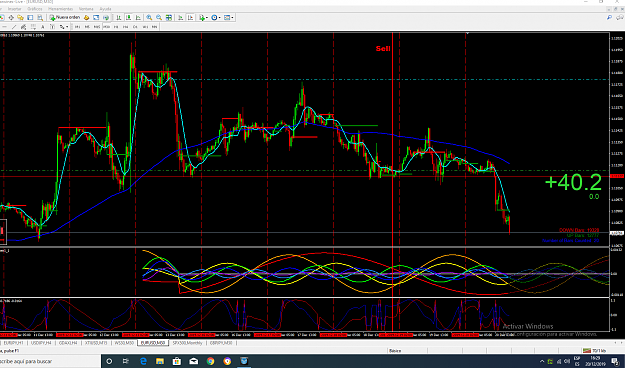This screenshot has height=368, width=625.
Task: Switch chart to line chart icon
Action: pyautogui.click(x=138, y=18)
